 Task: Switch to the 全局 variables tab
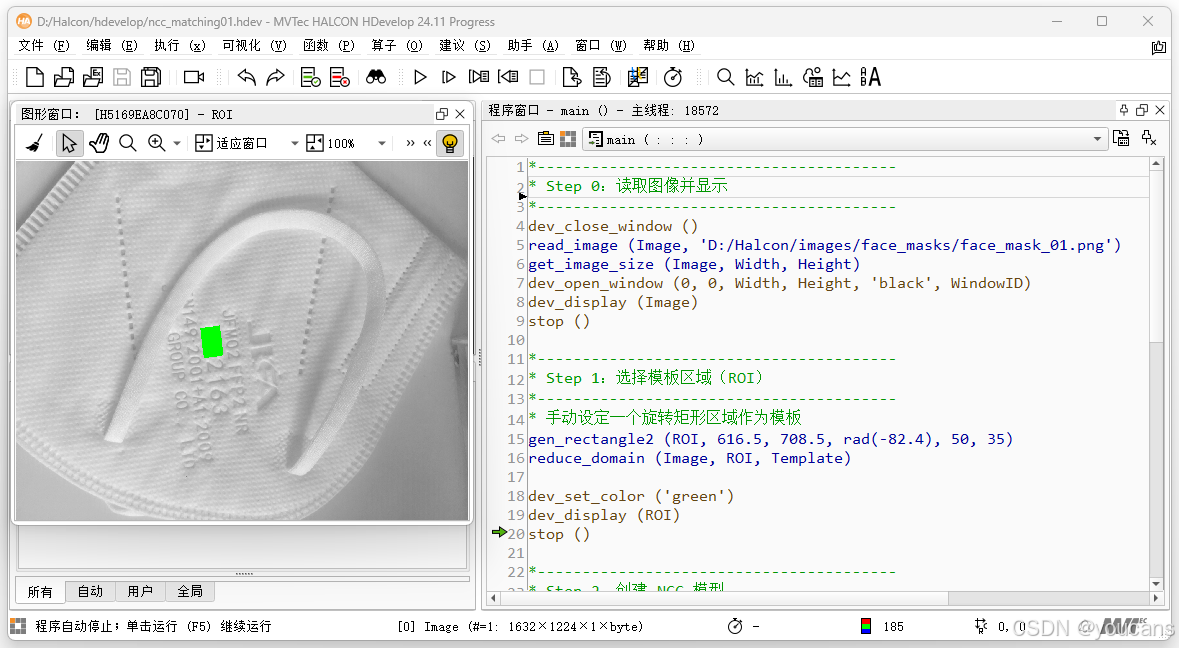point(189,592)
